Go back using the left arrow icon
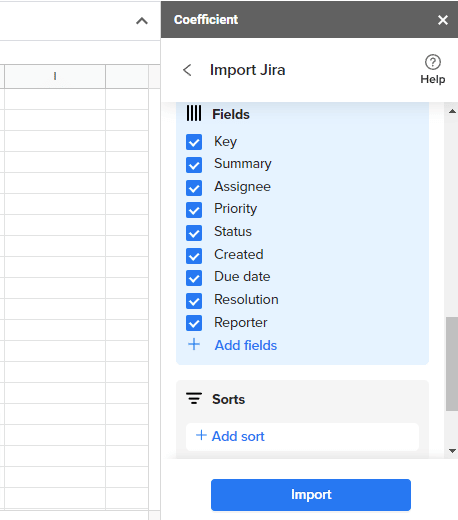This screenshot has height=520, width=458. (x=187, y=70)
